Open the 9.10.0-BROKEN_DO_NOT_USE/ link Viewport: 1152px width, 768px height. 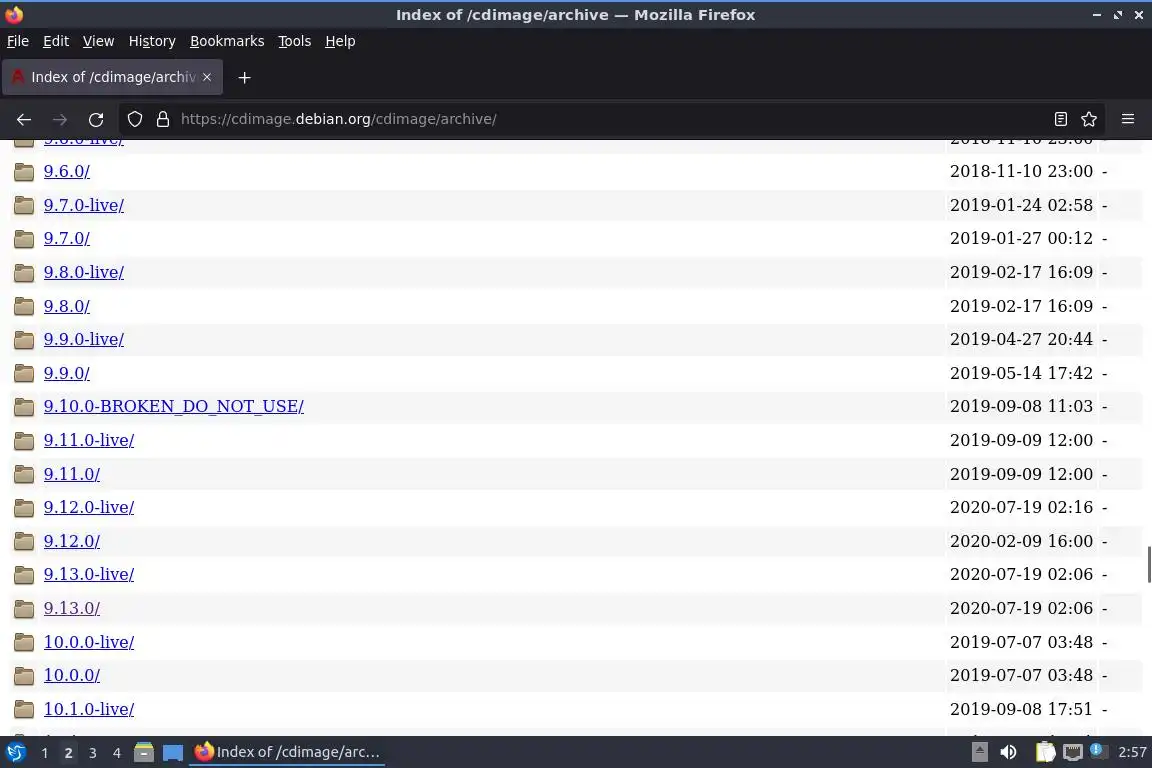click(173, 406)
